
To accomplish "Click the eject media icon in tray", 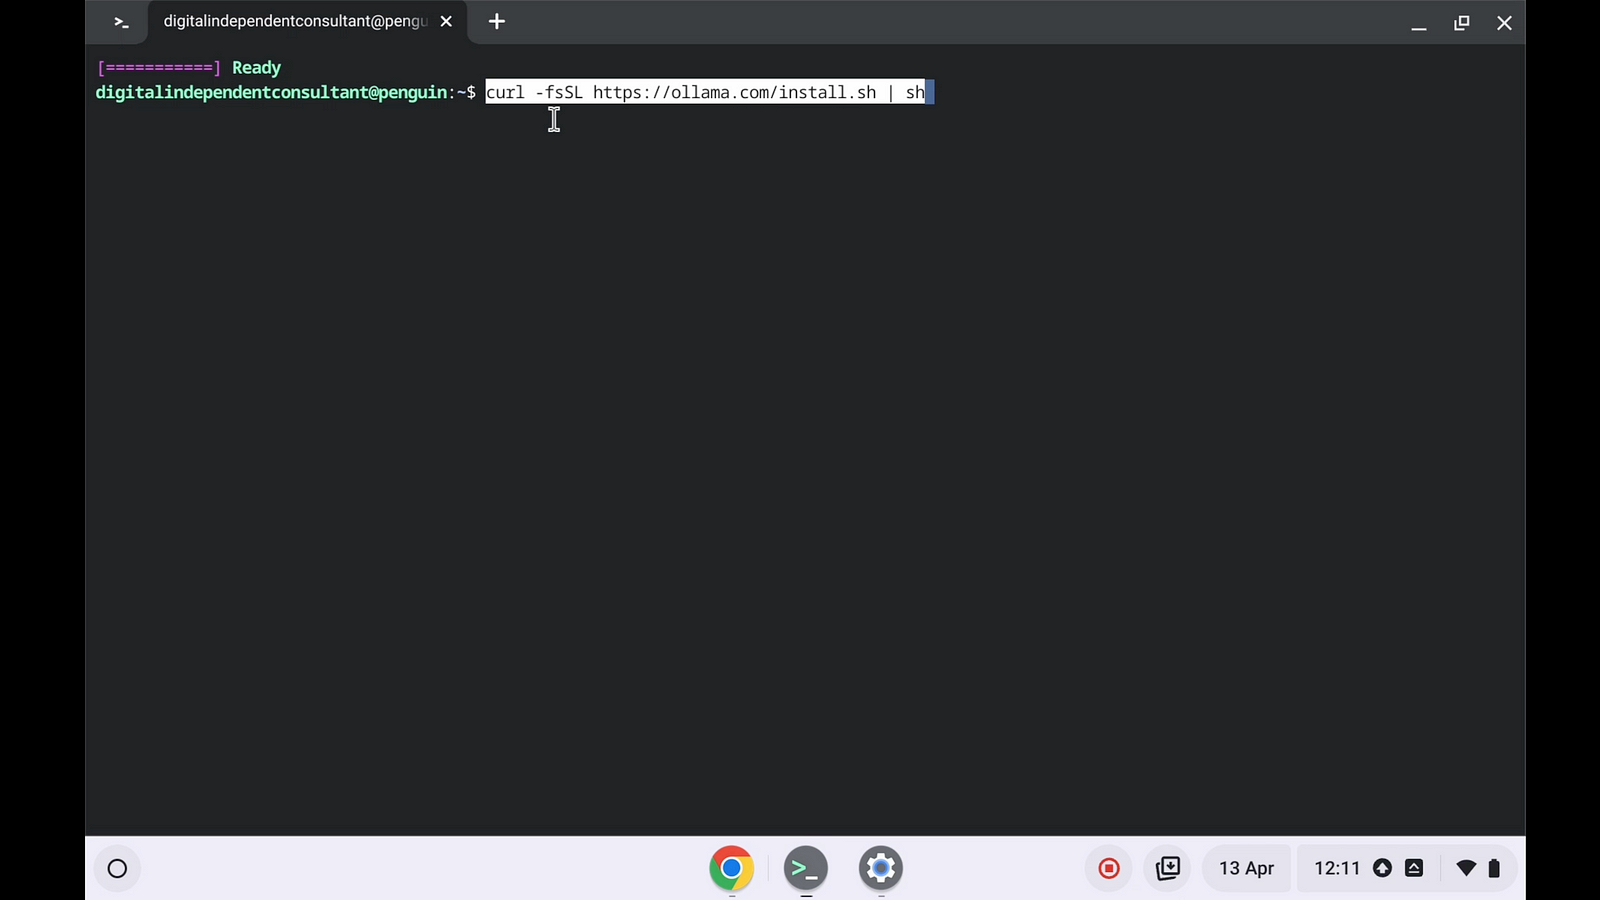I will (1414, 868).
